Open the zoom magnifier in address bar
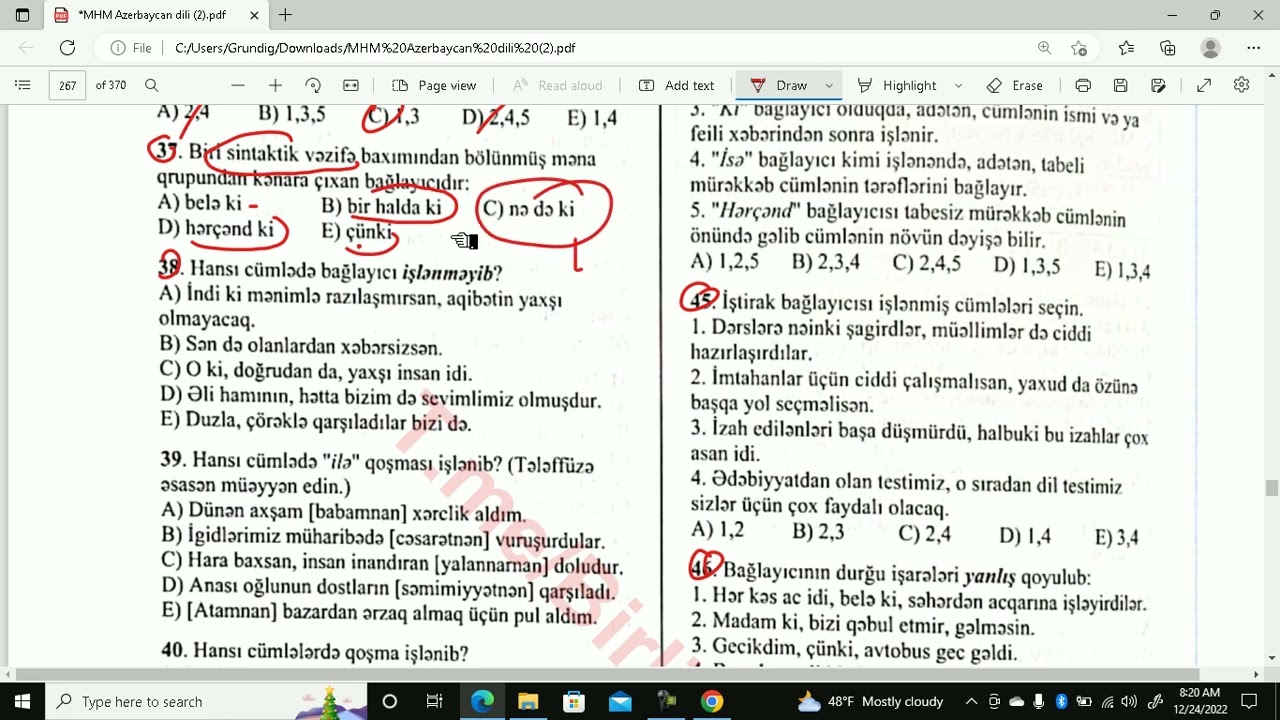Screen dimensions: 1280x720 click(x=1045, y=47)
